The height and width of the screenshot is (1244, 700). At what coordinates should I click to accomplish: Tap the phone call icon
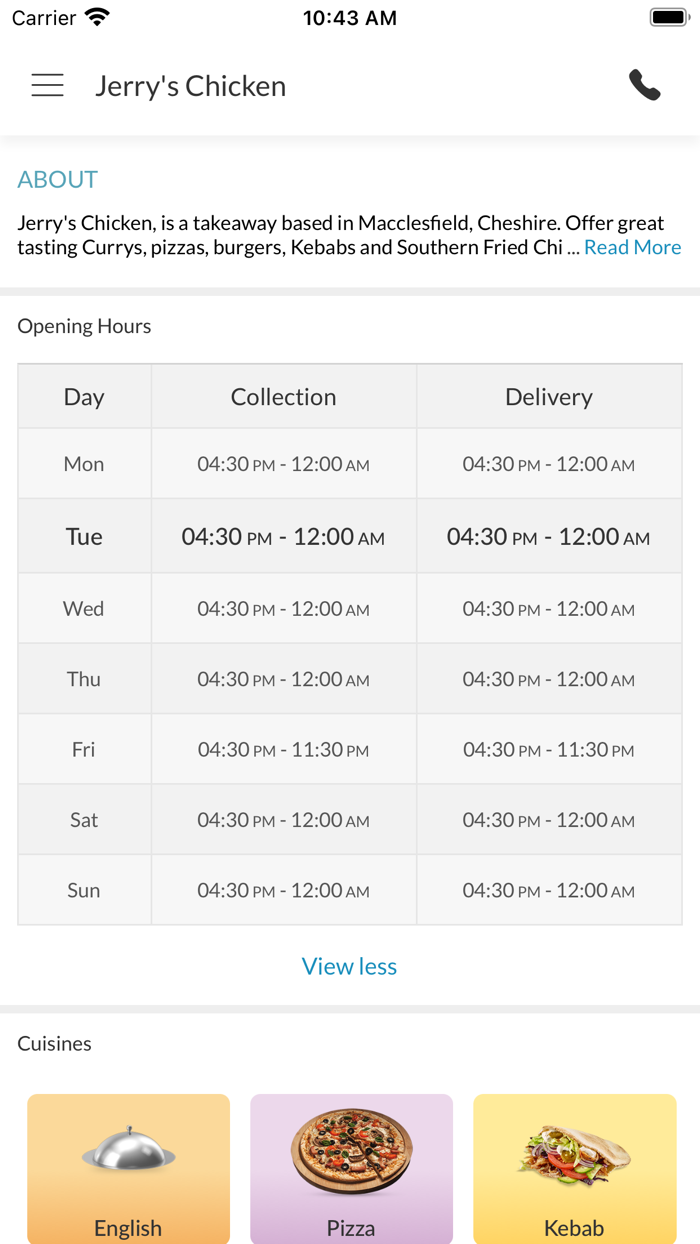click(645, 86)
